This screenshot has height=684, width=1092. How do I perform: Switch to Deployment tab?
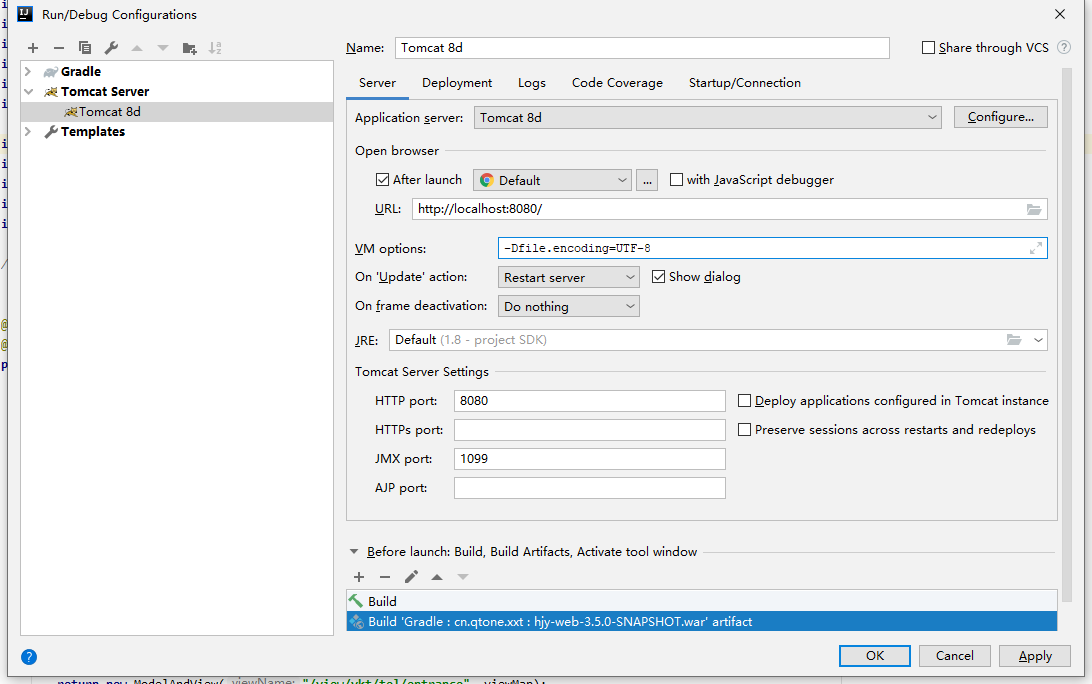[x=457, y=83]
